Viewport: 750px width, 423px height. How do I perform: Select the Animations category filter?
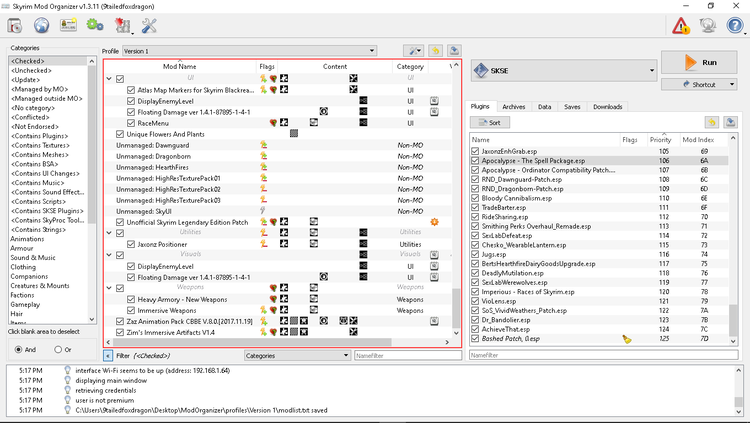[27, 239]
